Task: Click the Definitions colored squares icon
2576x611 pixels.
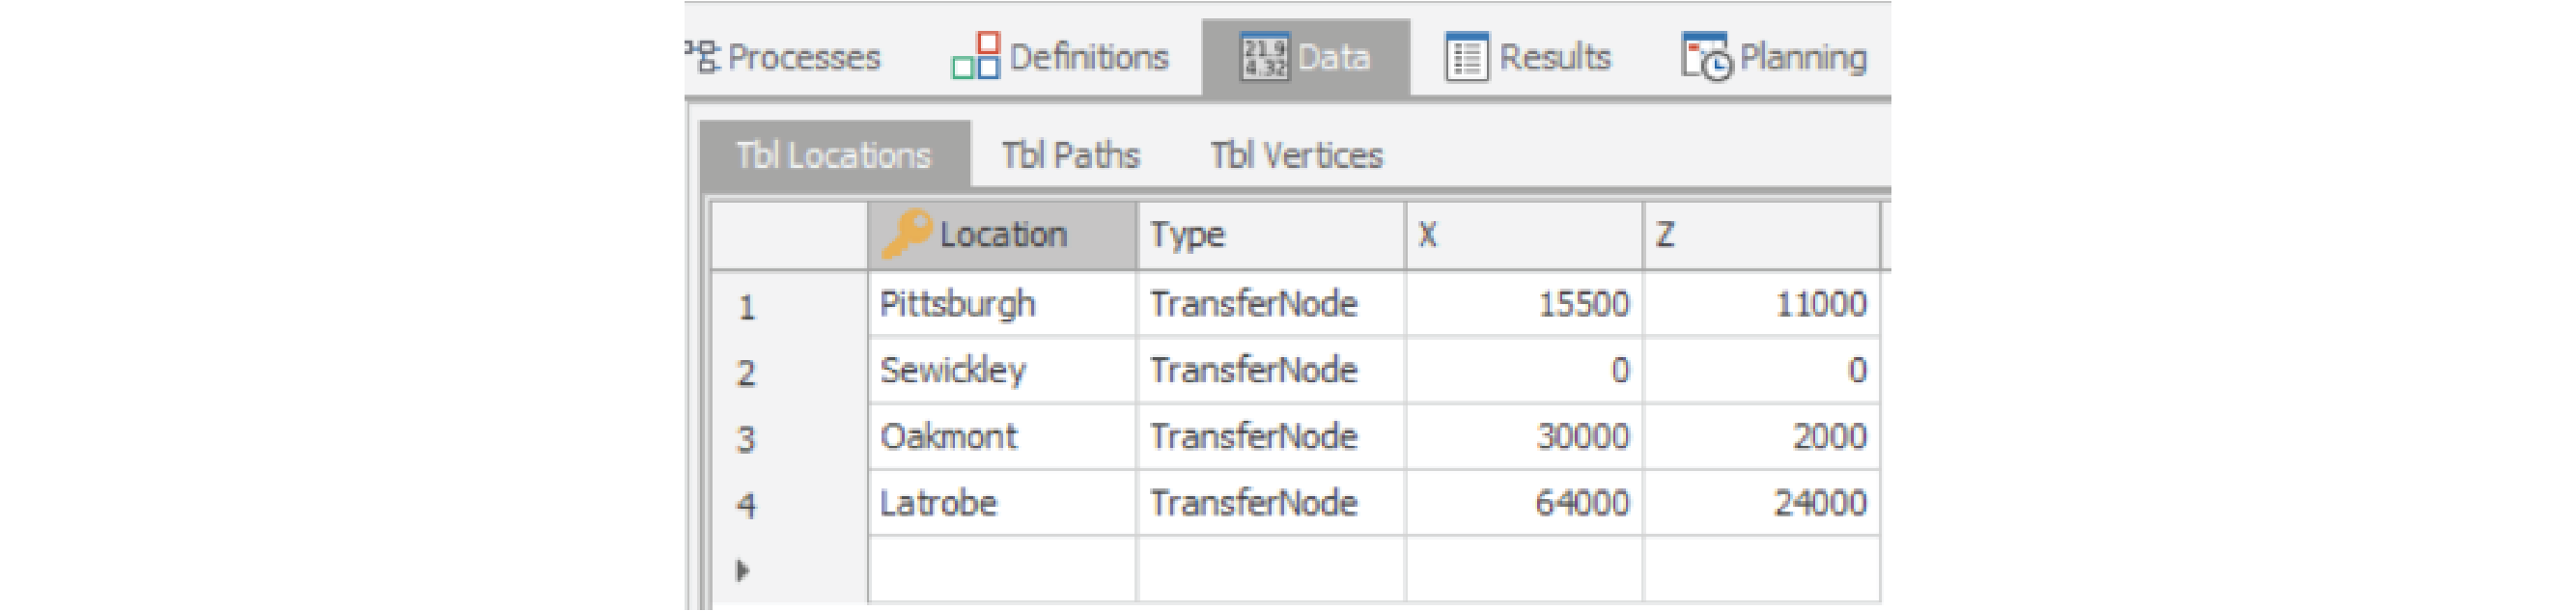Action: pyautogui.click(x=975, y=56)
